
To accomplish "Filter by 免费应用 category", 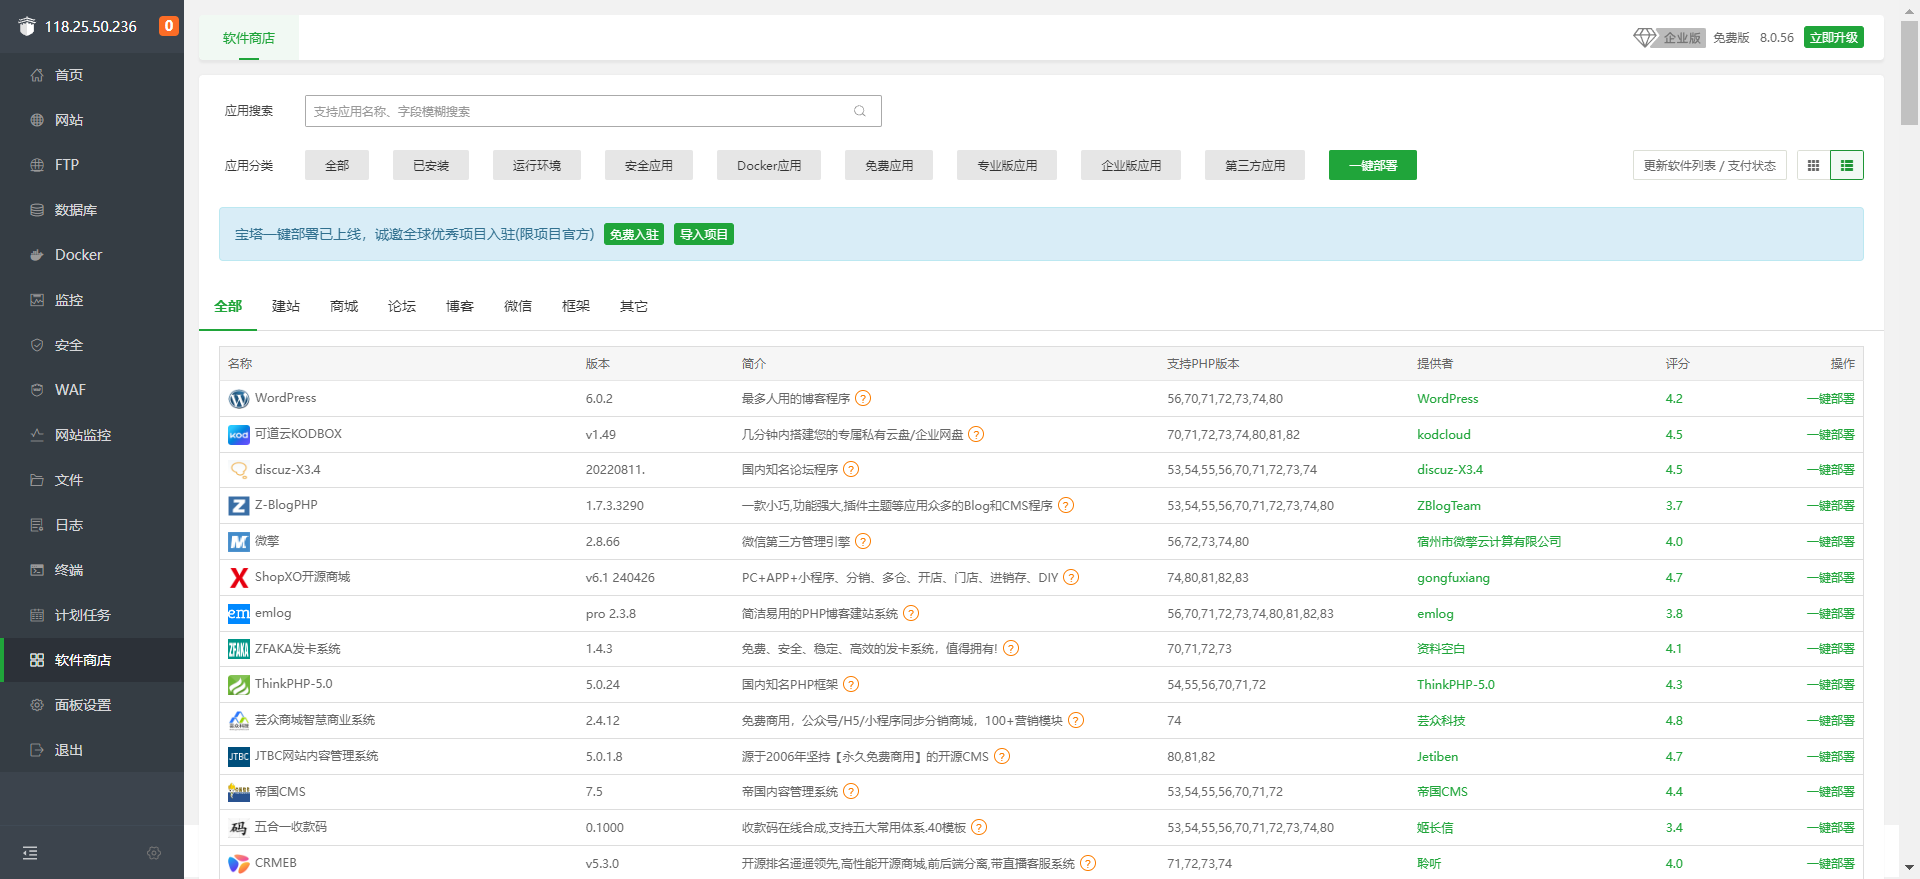I will coord(889,165).
